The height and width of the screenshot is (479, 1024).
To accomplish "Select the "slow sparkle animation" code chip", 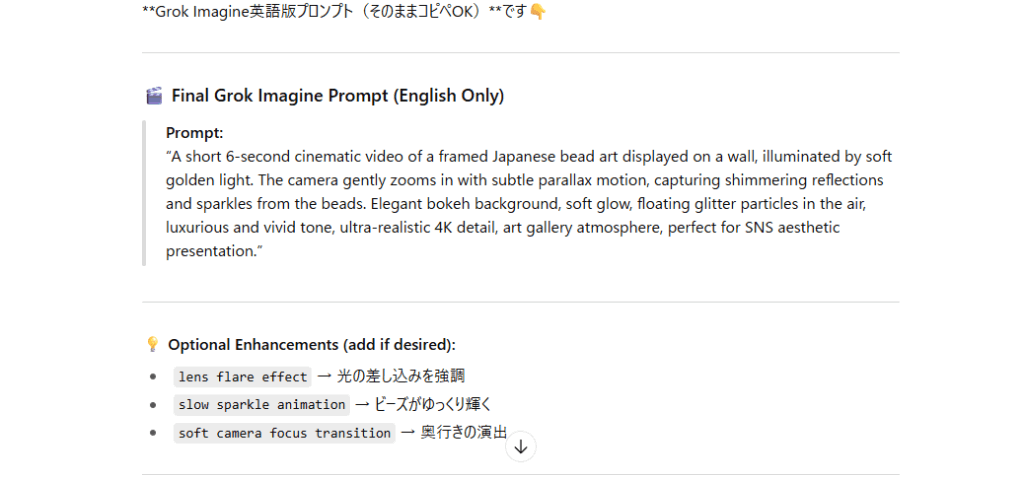I will (x=262, y=405).
